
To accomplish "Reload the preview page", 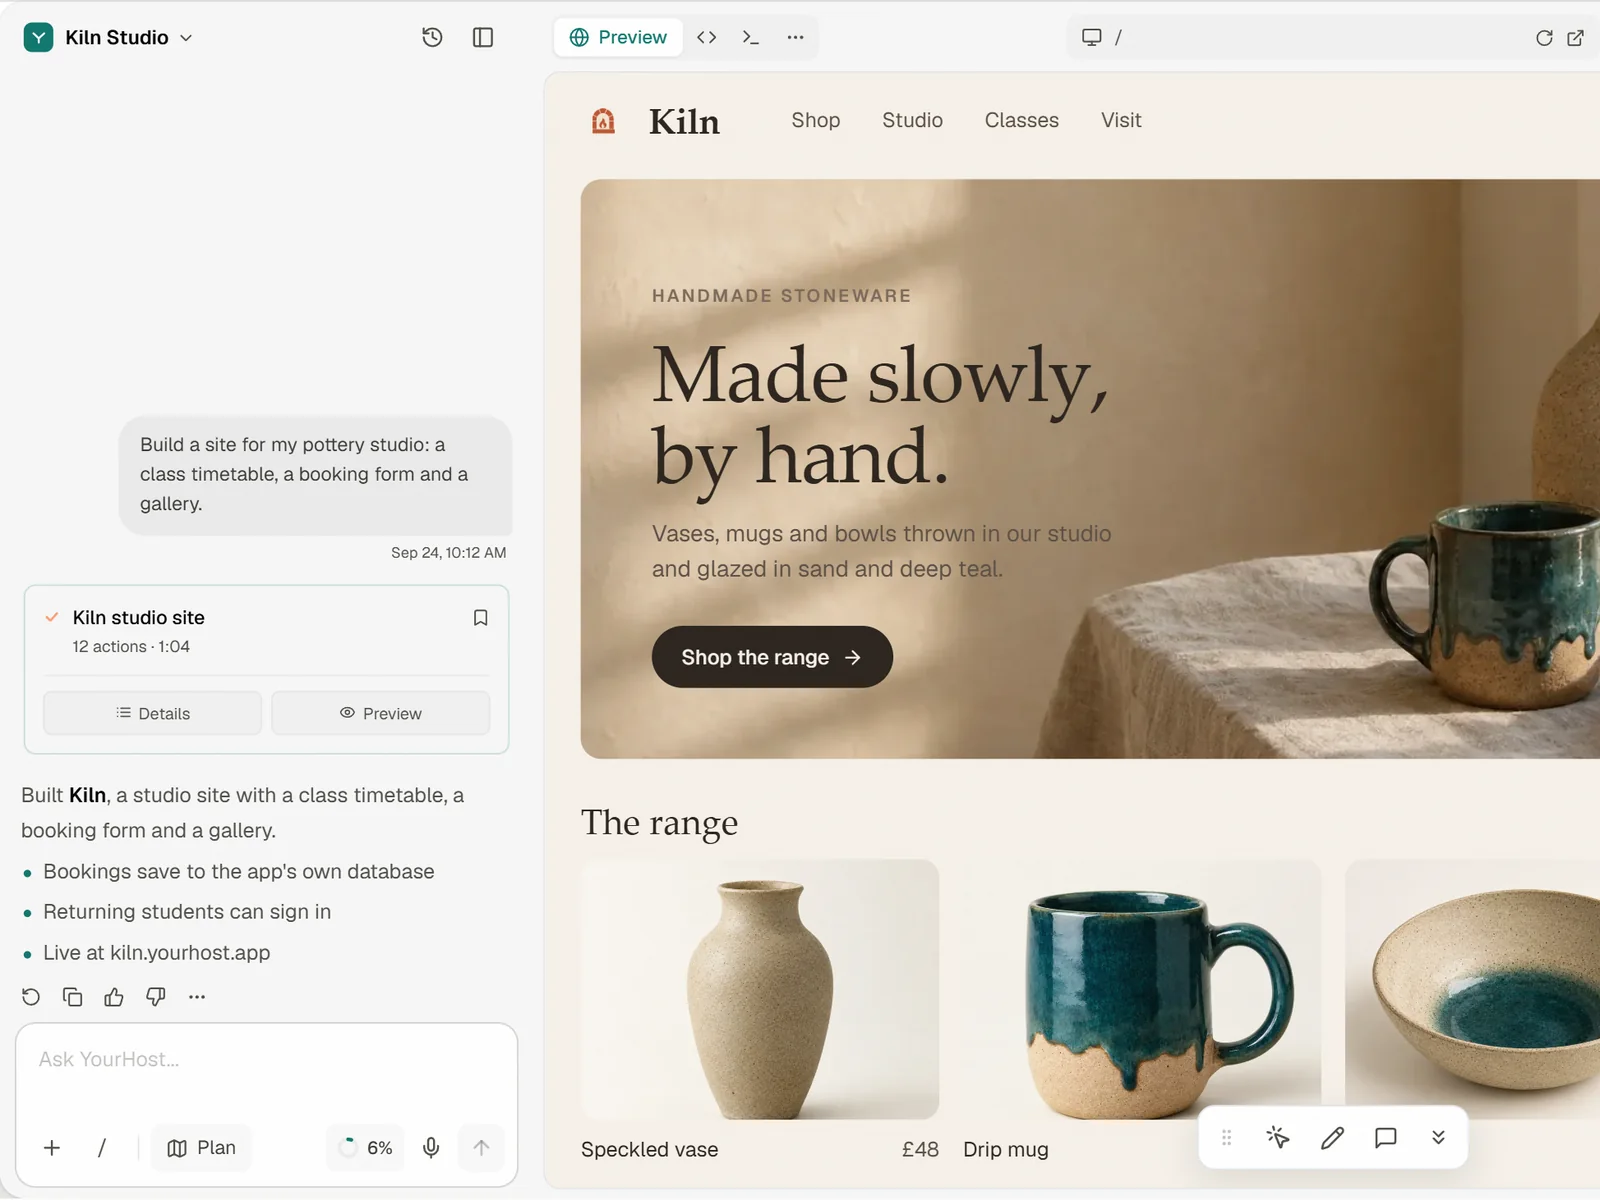I will [x=1544, y=38].
